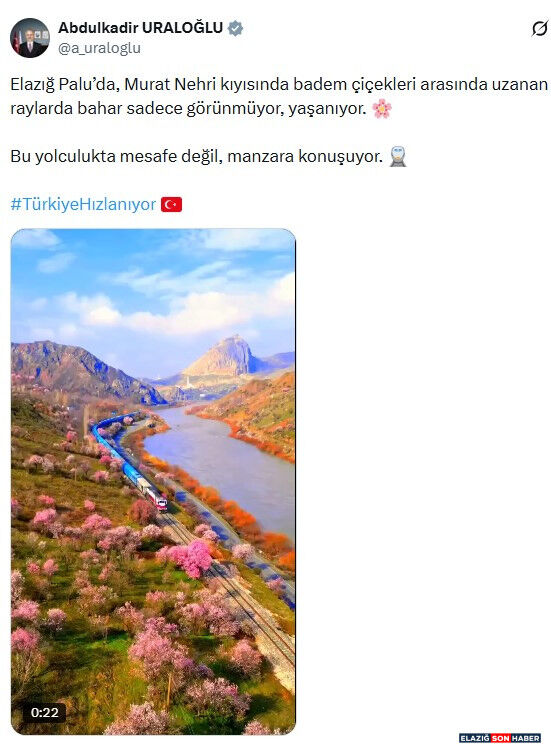551x753 pixels.
Task: Click the cloudy sky area of video
Action: pyautogui.click(x=153, y=288)
